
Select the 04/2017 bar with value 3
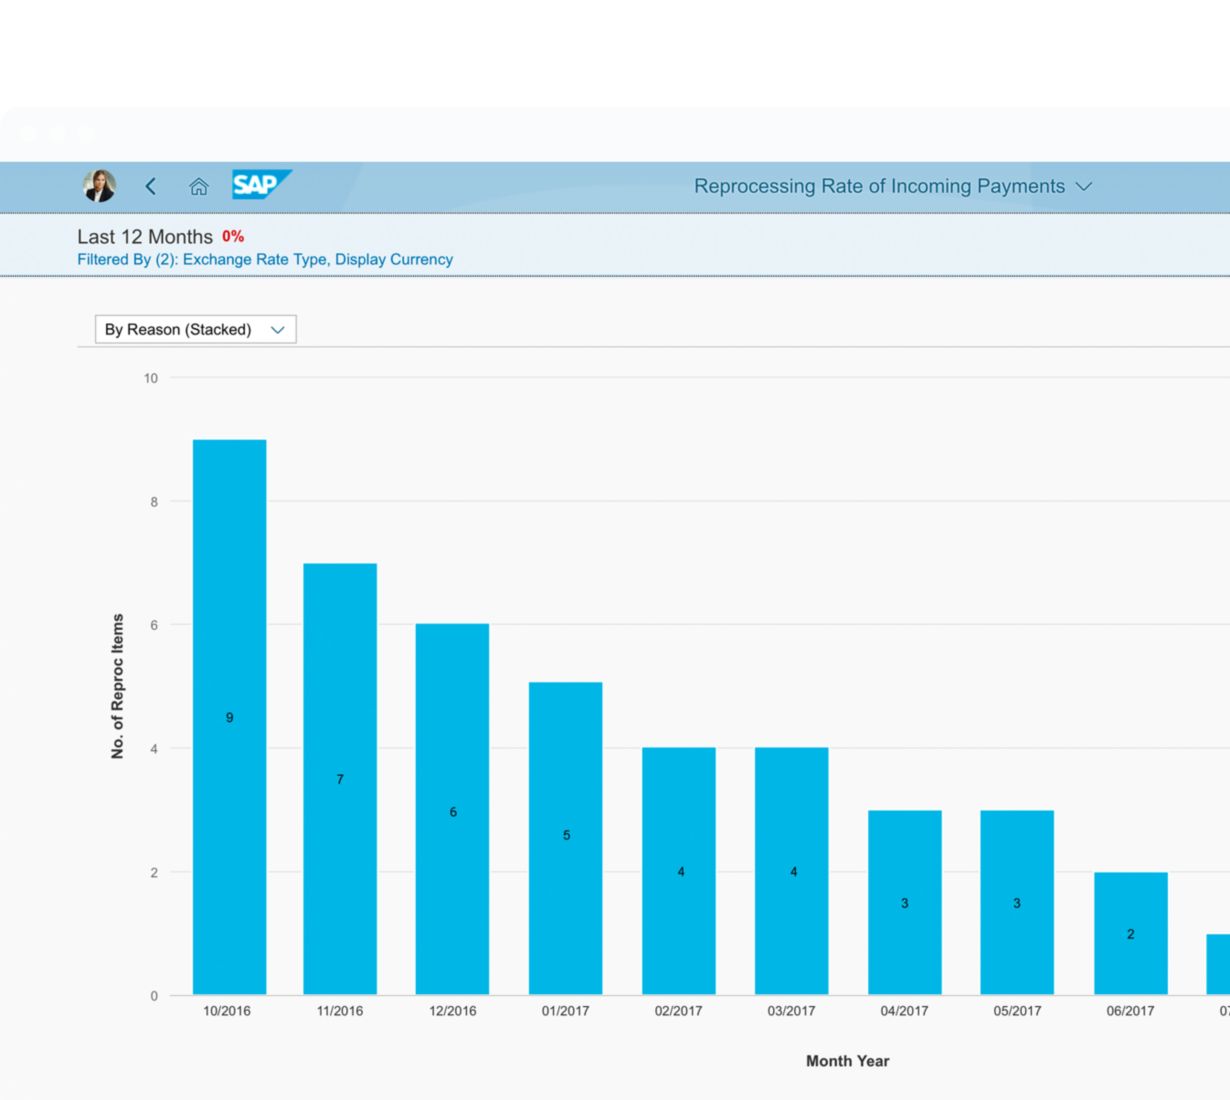[904, 902]
